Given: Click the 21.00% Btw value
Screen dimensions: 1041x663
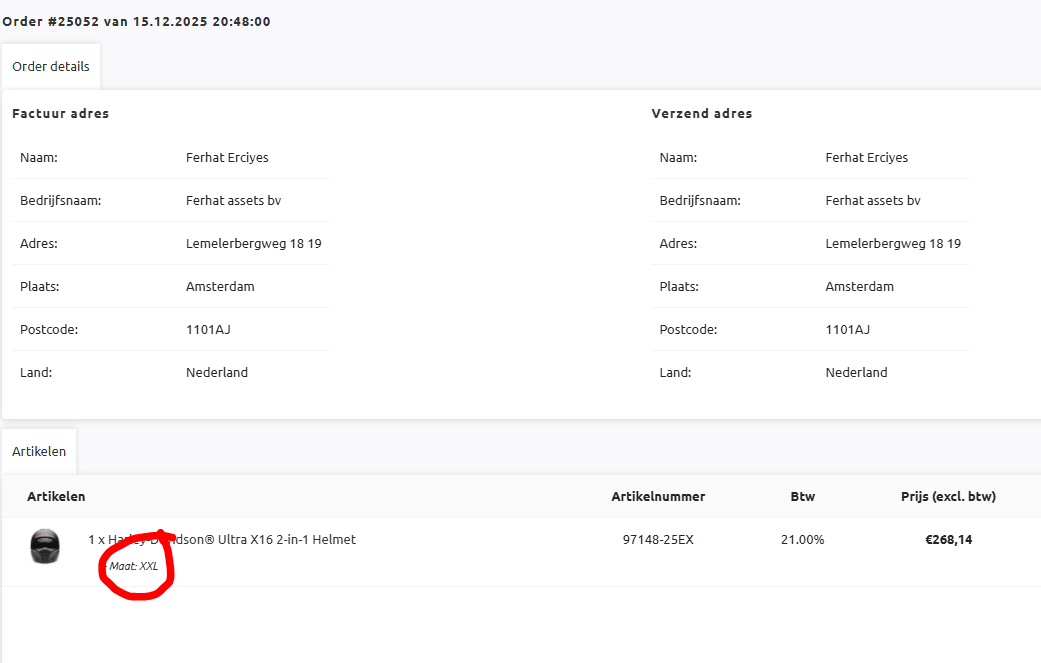Looking at the screenshot, I should coord(802,540).
